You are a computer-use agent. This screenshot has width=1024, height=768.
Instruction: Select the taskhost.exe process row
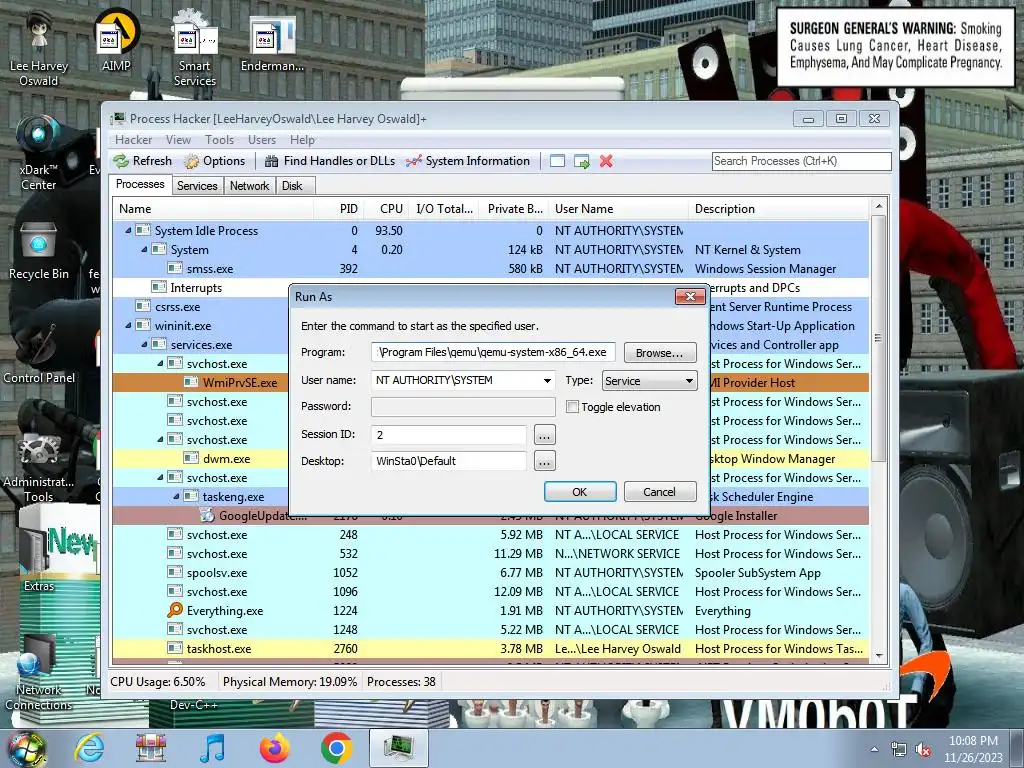point(490,648)
